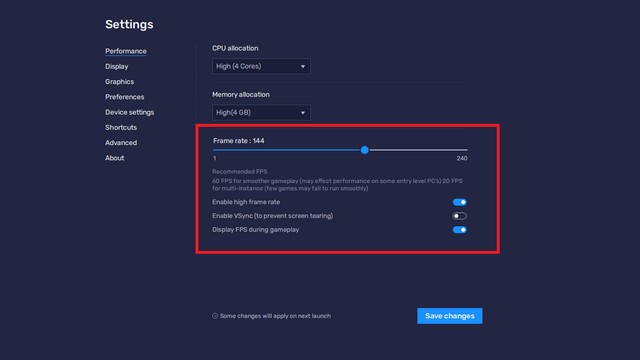Screen dimensions: 640x360
Task: Go to Preferences in the sidebar
Action: coord(124,97)
